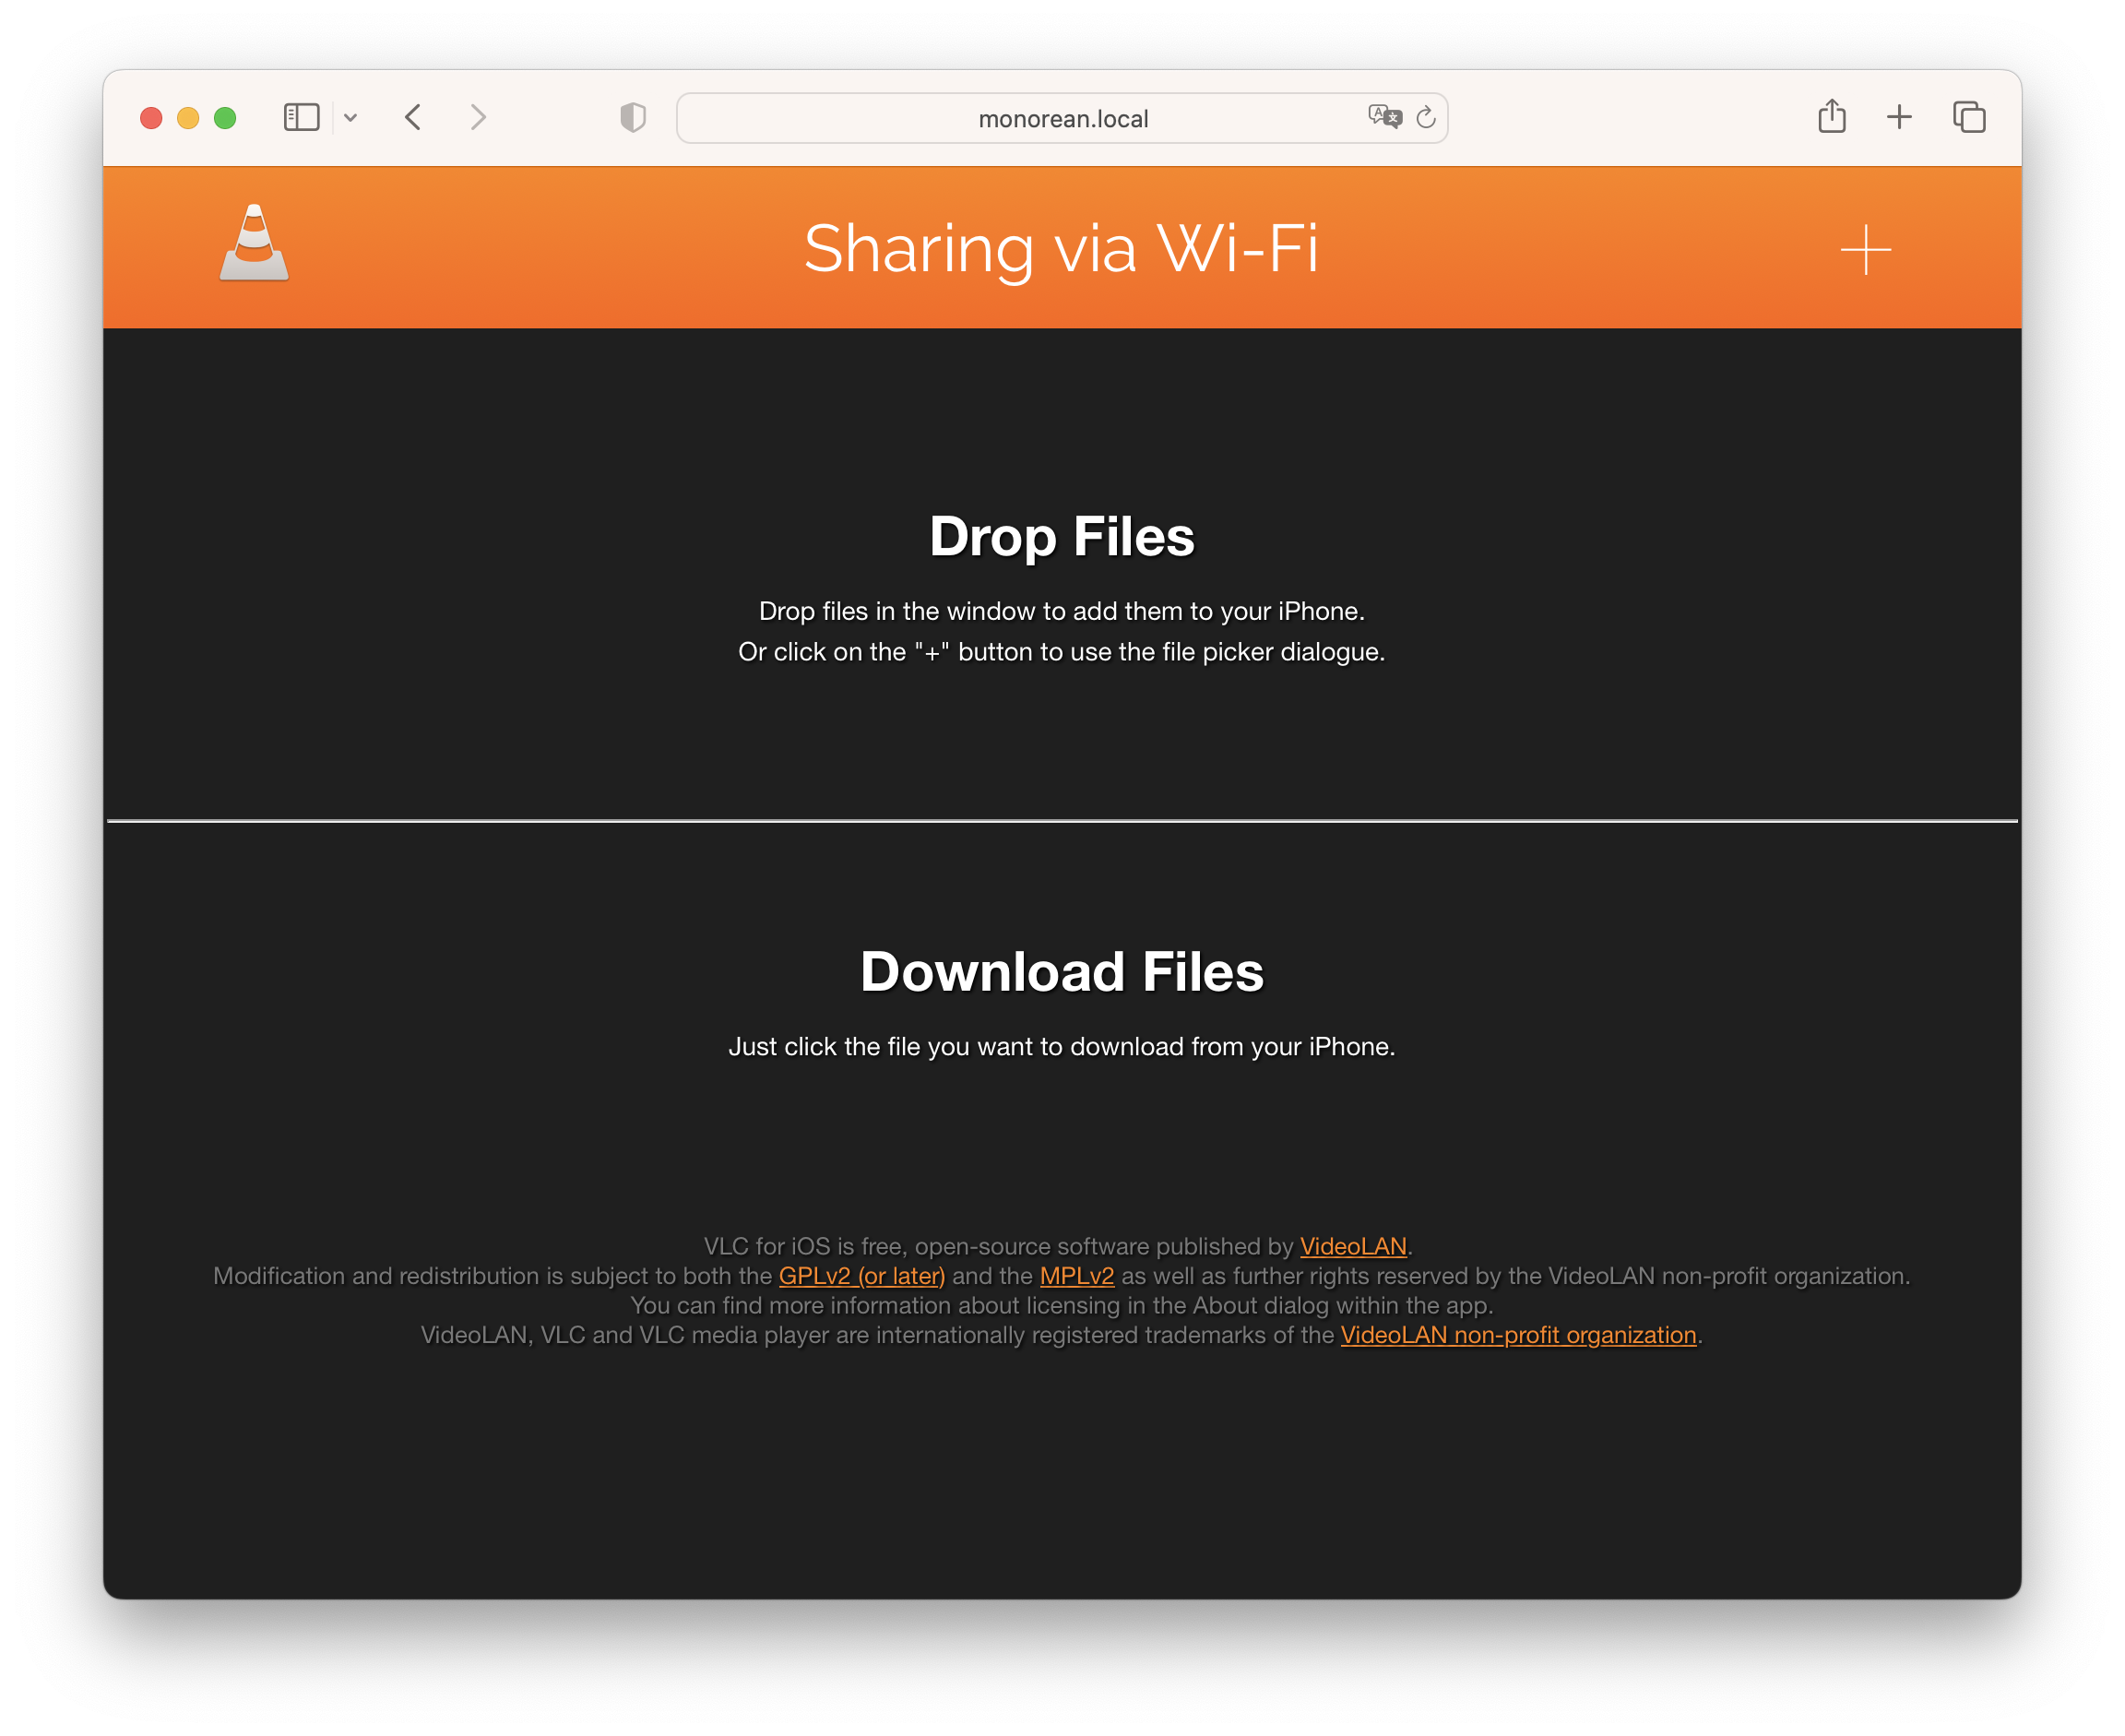Click the VLC cone logo
The height and width of the screenshot is (1736, 2125).
click(x=254, y=243)
